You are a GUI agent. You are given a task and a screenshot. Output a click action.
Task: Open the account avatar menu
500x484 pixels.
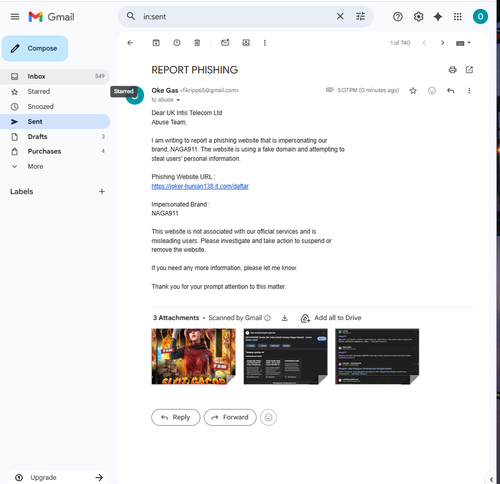coord(480,16)
